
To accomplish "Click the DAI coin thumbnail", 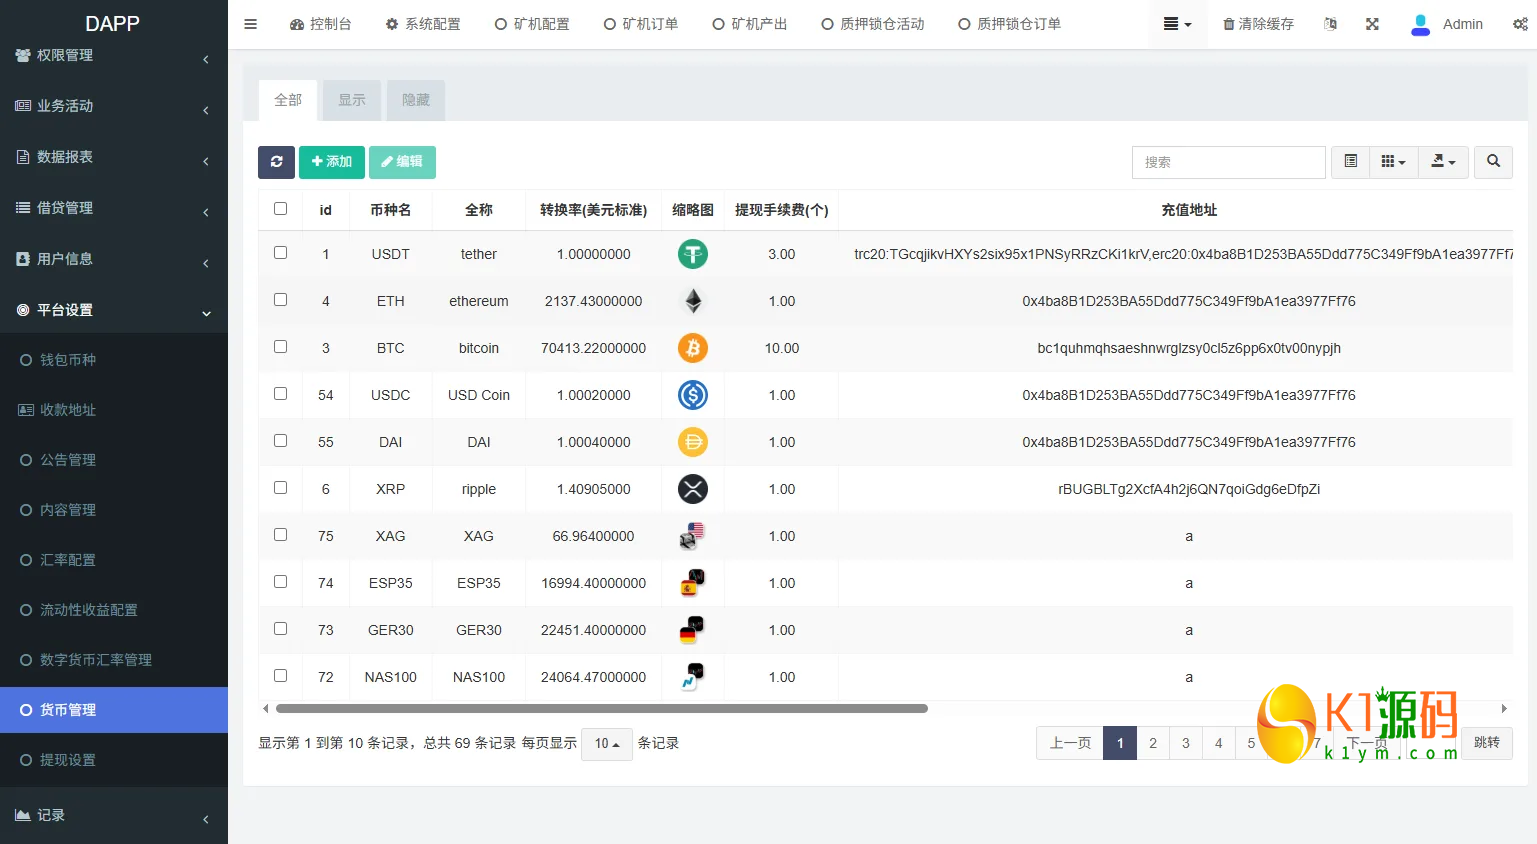I will [693, 442].
